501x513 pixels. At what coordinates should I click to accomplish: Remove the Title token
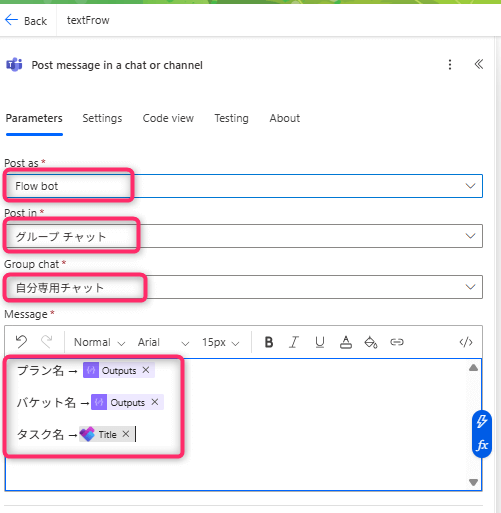[126, 434]
